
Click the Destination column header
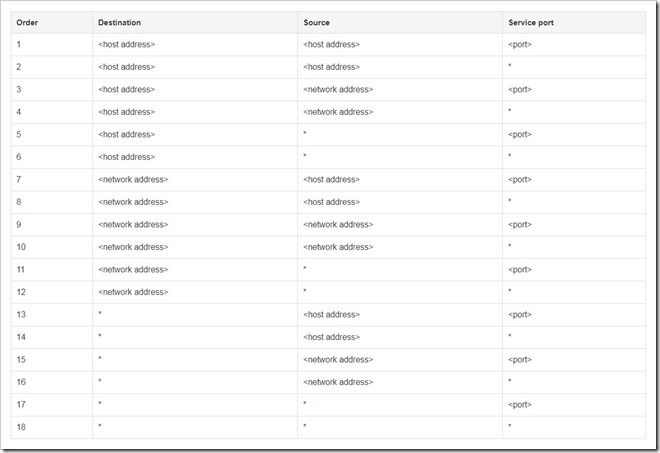pos(119,22)
